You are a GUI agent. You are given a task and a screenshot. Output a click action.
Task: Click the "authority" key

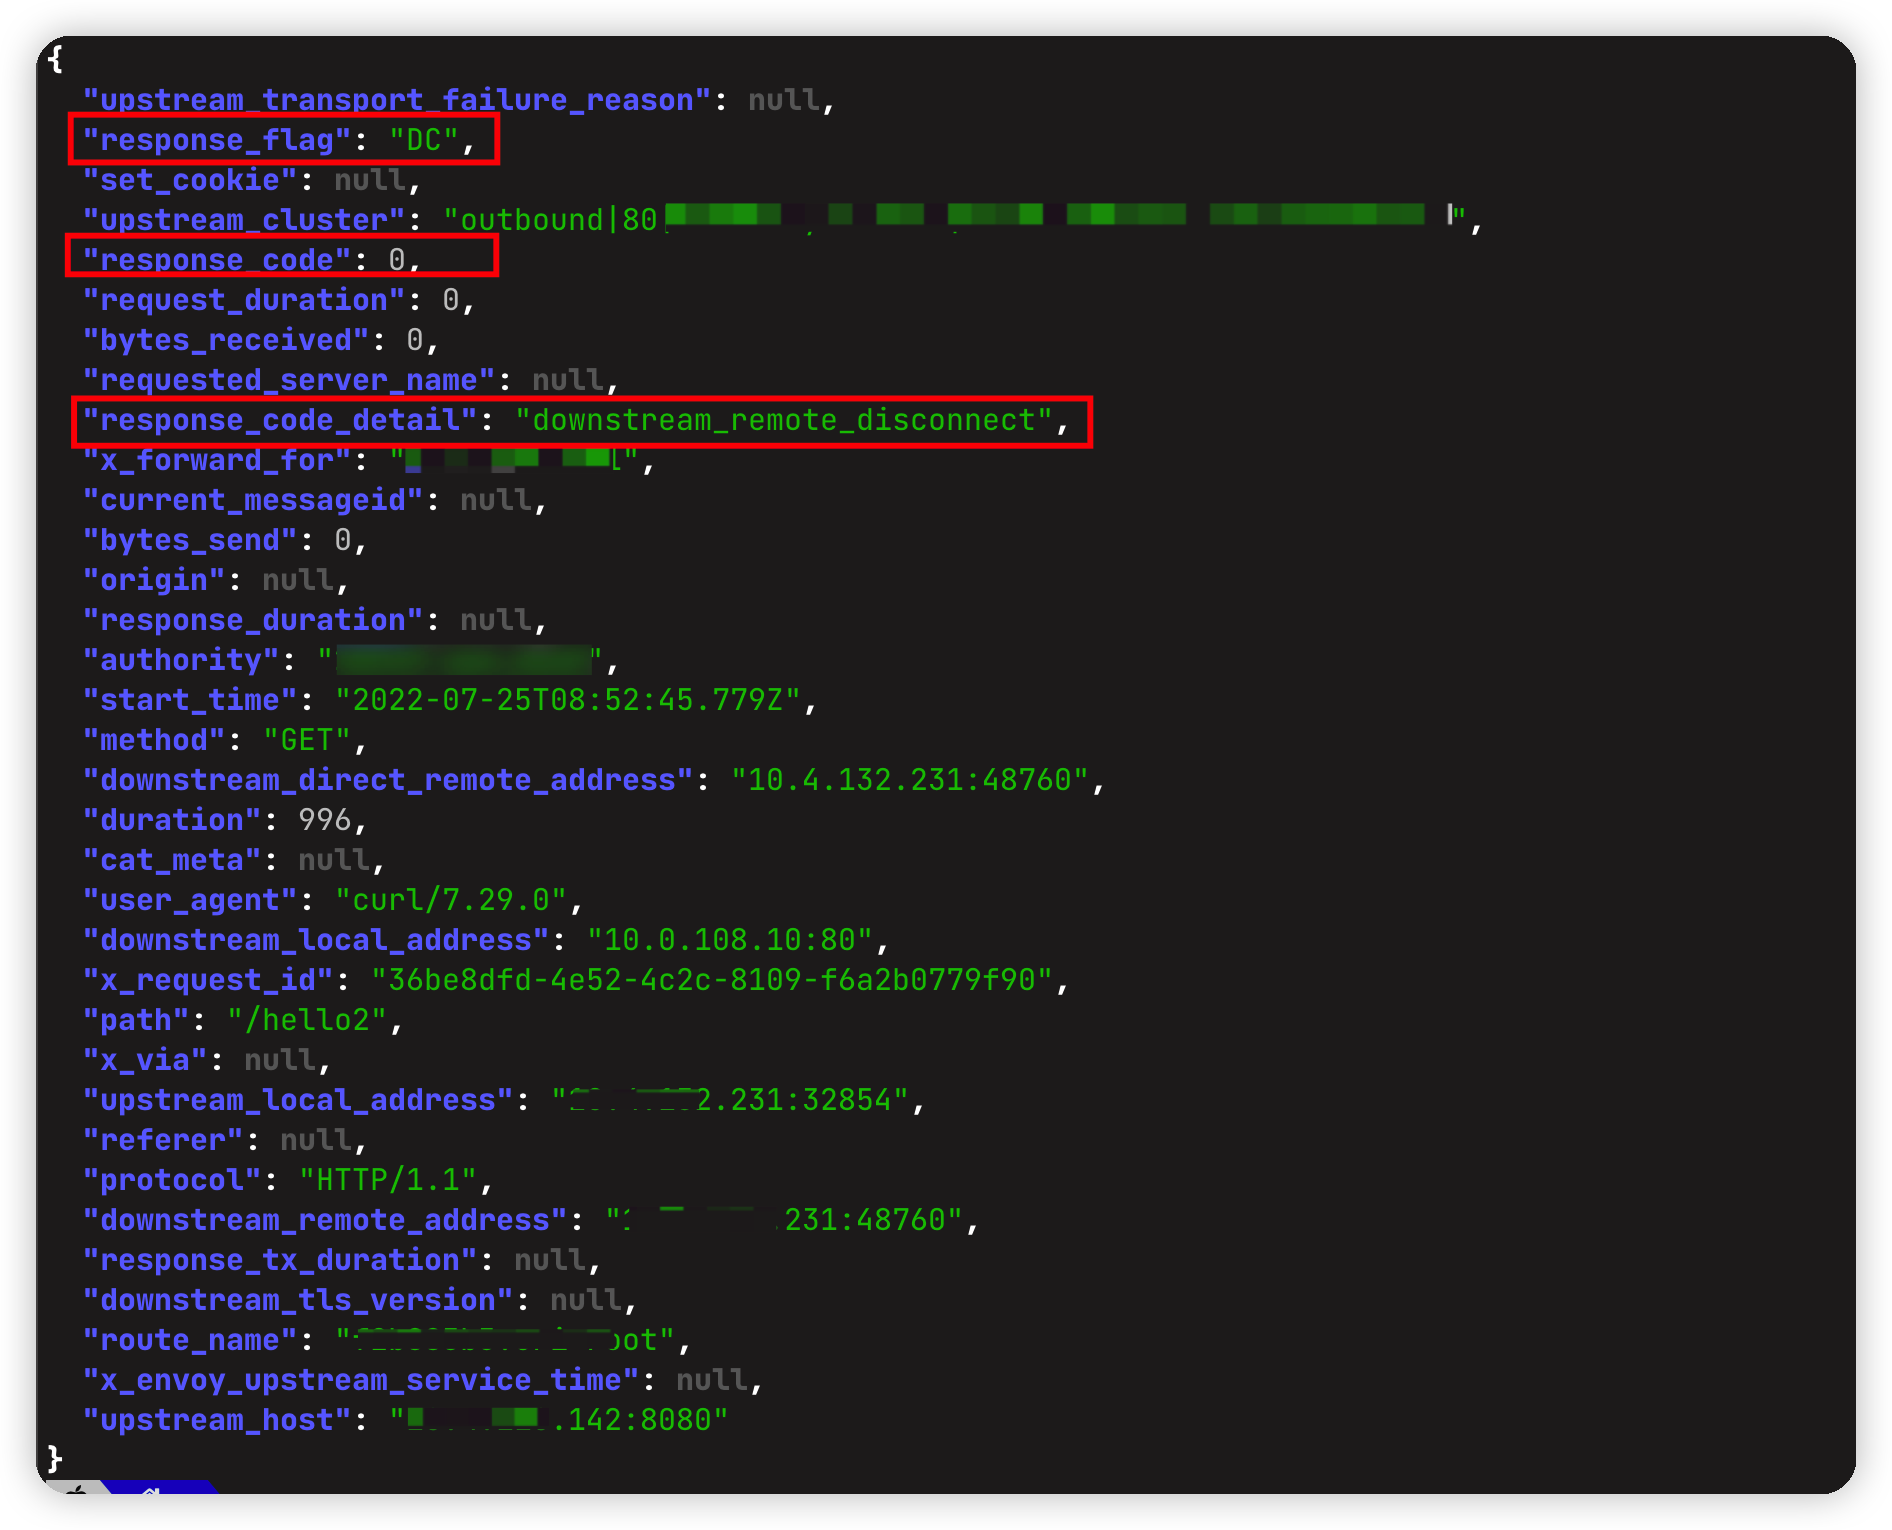coord(181,660)
